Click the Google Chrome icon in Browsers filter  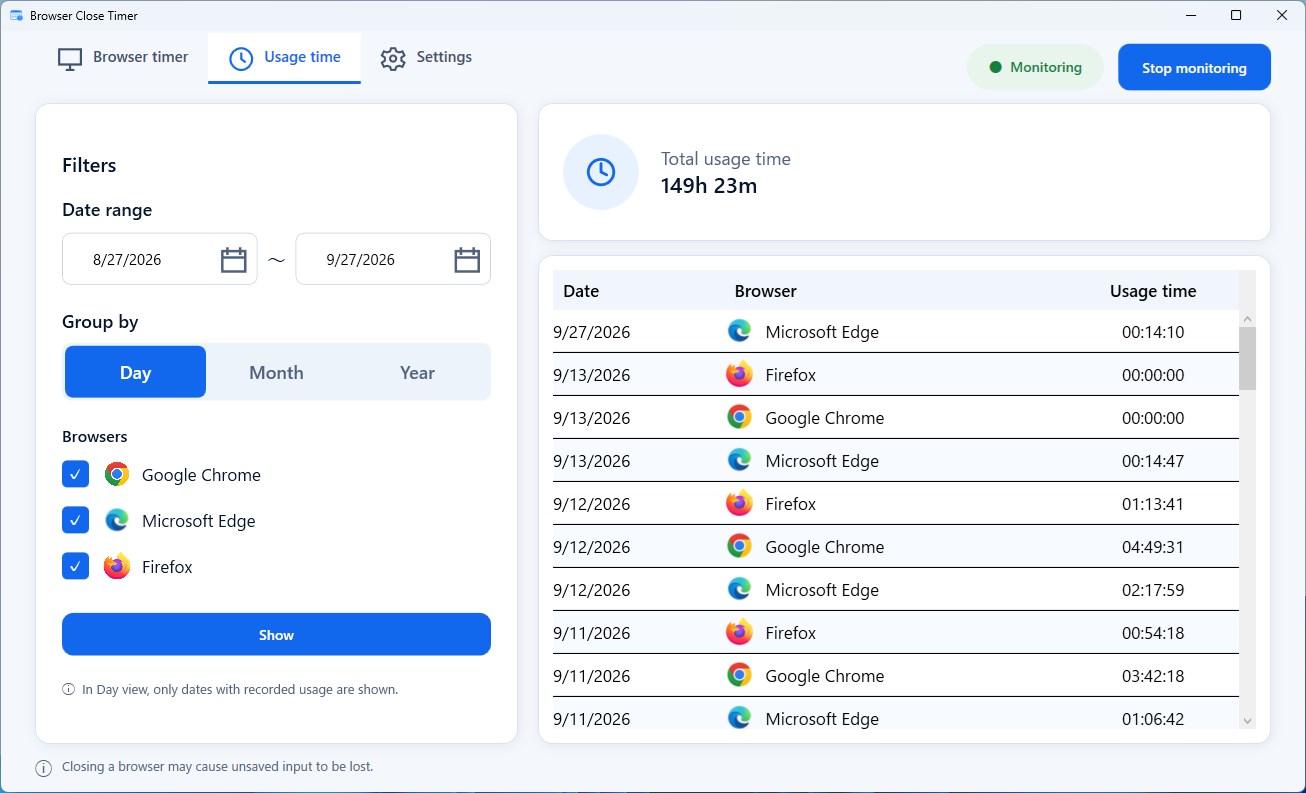tap(117, 474)
